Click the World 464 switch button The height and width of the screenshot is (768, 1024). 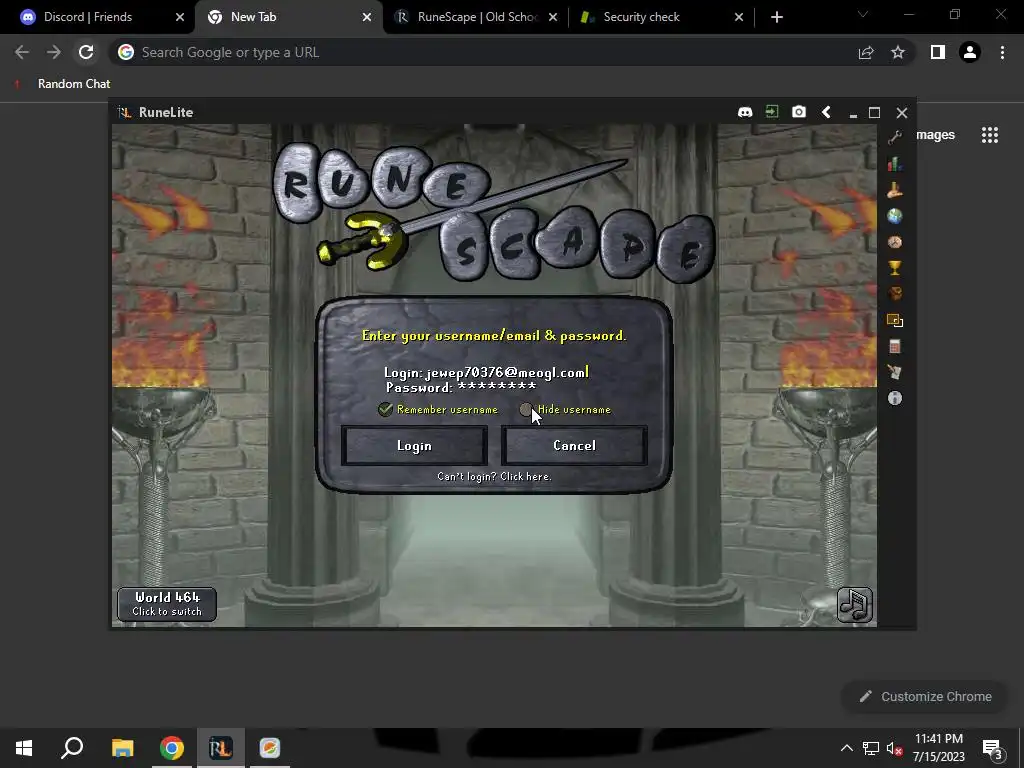click(167, 604)
